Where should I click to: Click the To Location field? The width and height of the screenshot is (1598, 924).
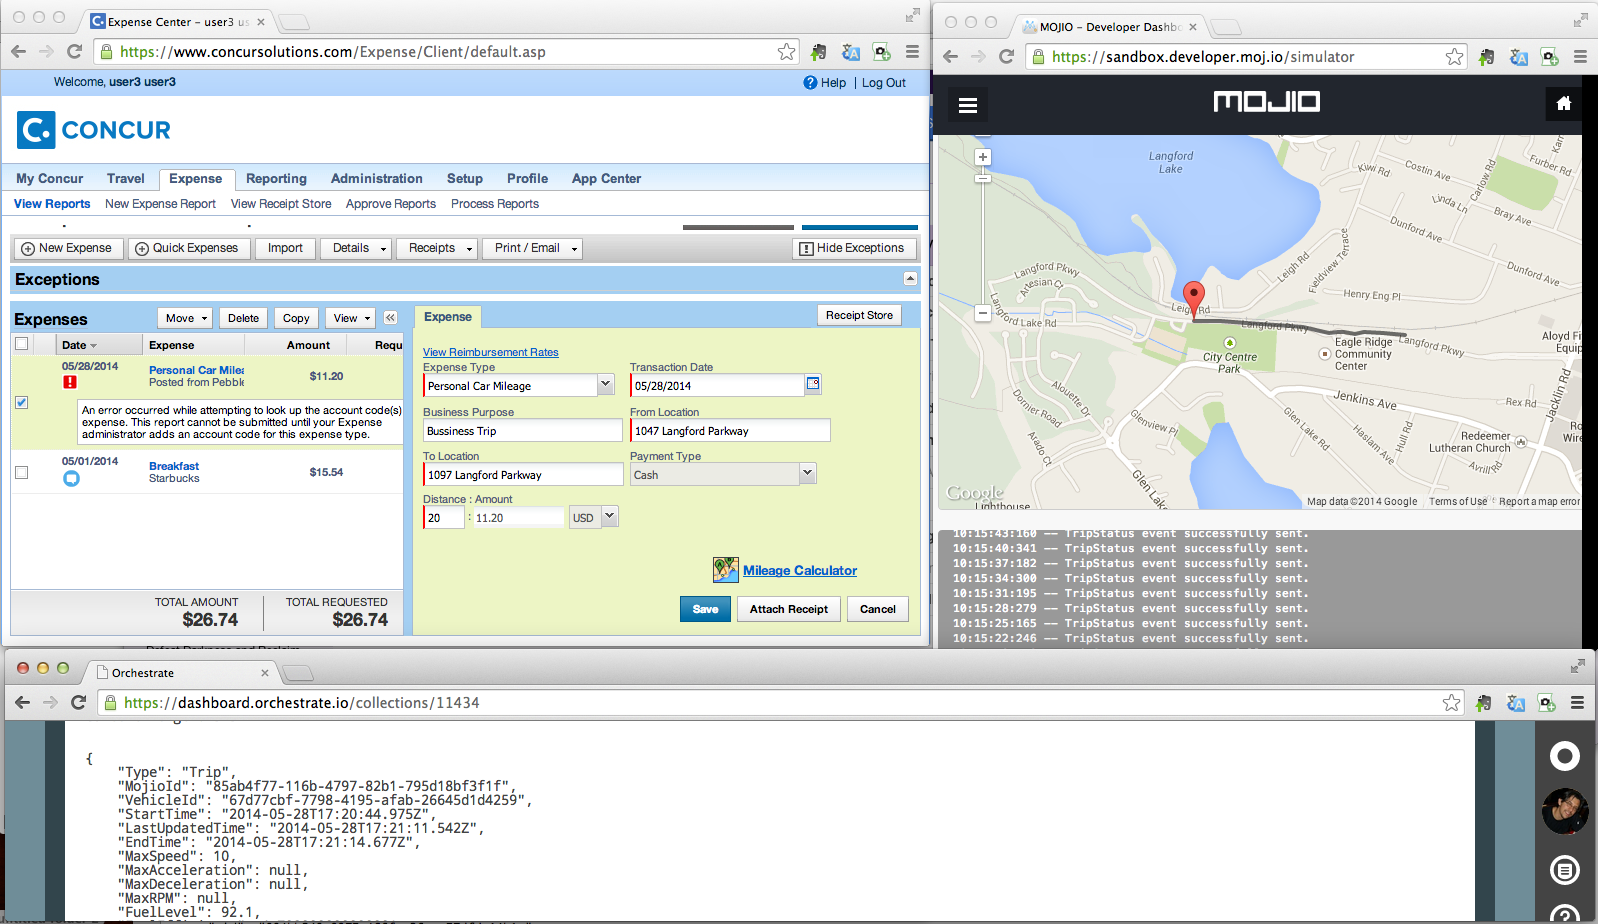522,474
